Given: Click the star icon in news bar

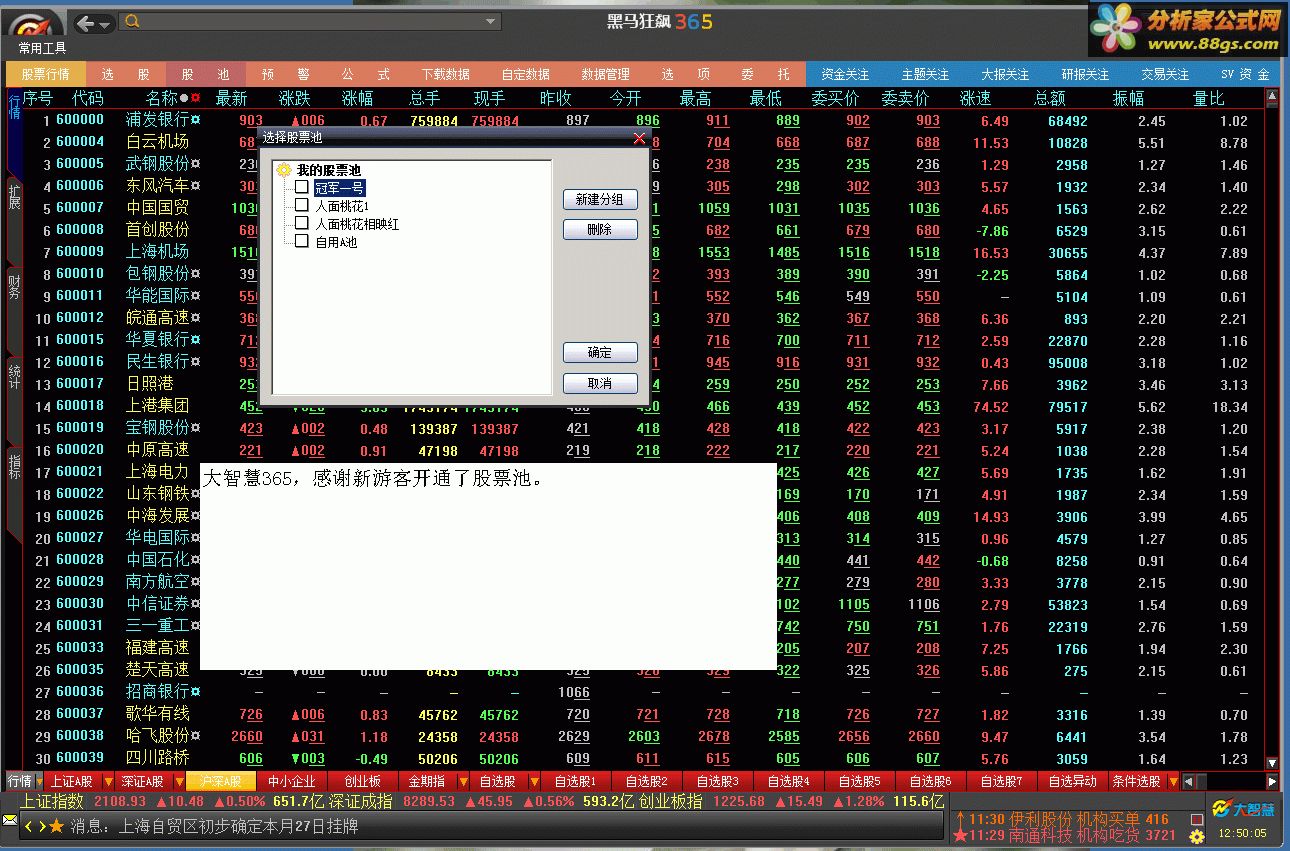Looking at the screenshot, I should pos(57,826).
